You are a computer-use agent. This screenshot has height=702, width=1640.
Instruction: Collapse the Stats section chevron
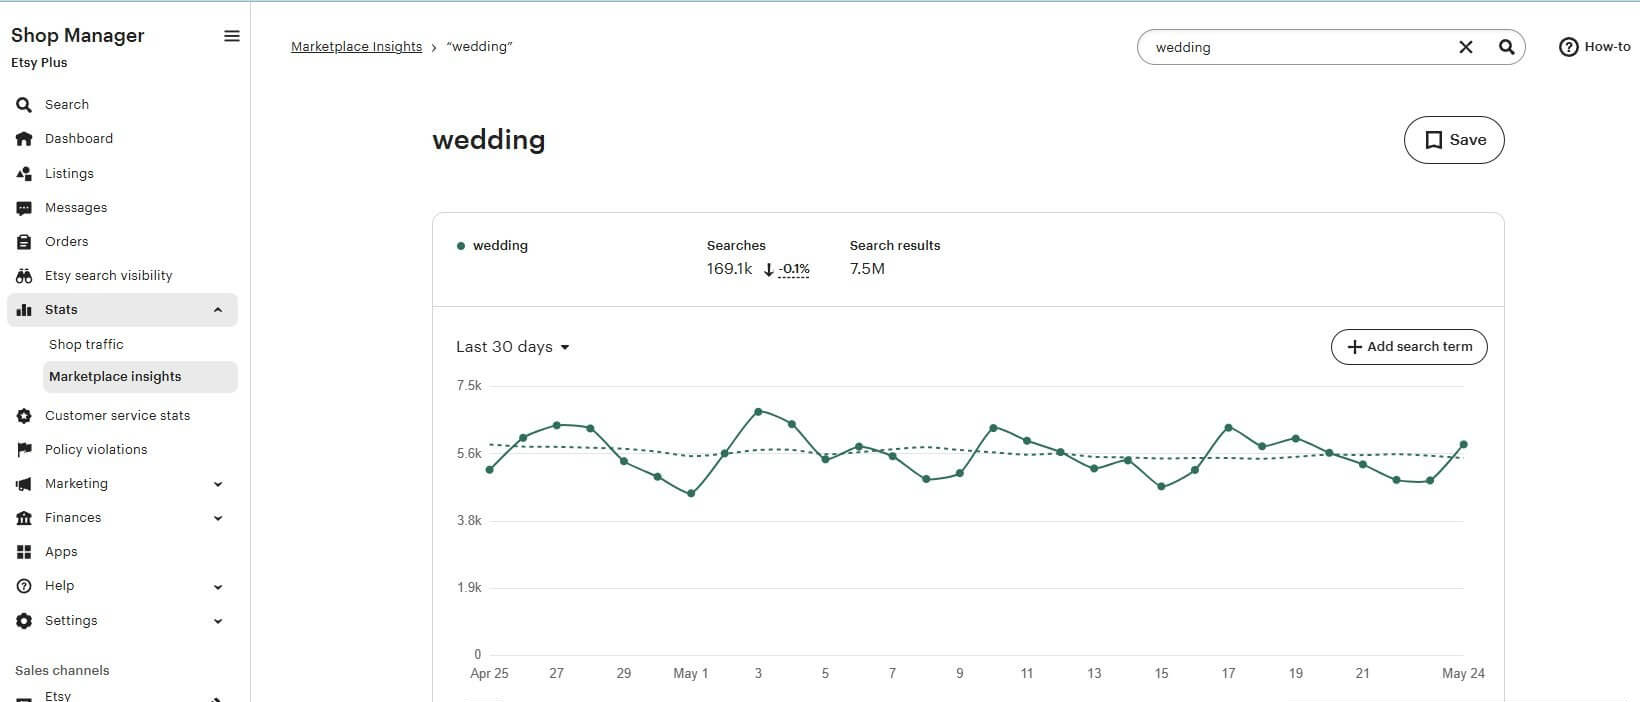[218, 310]
